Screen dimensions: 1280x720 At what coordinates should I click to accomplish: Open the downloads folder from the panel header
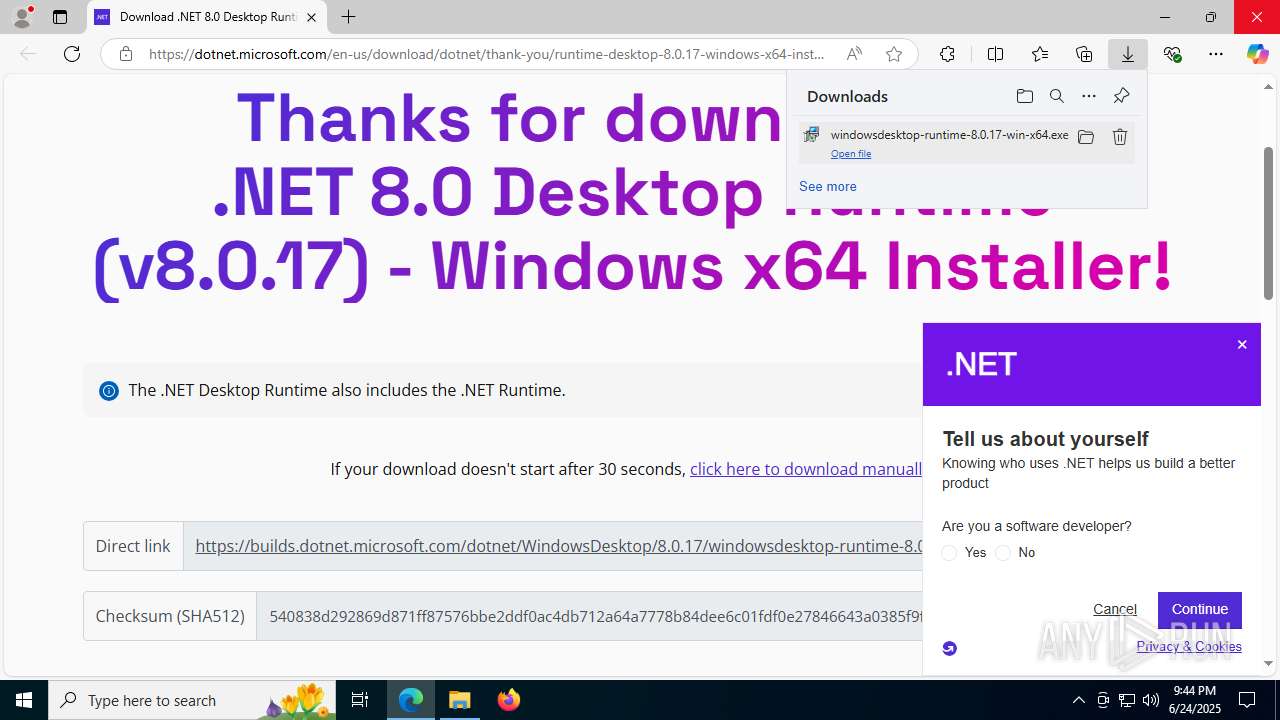tap(1024, 96)
